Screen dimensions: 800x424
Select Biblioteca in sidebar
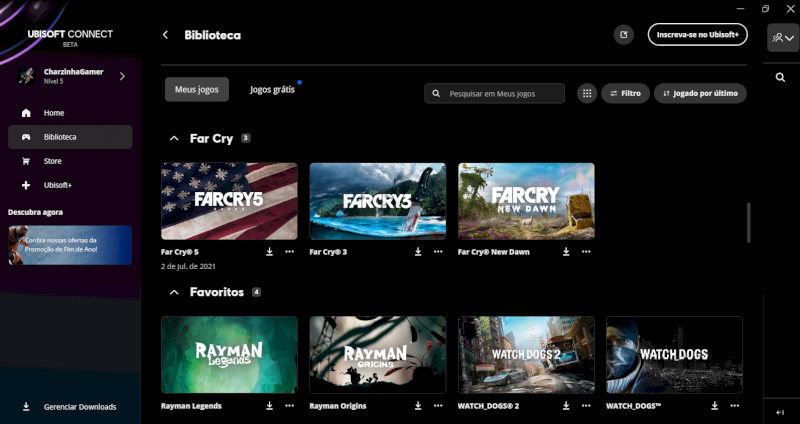pos(70,137)
